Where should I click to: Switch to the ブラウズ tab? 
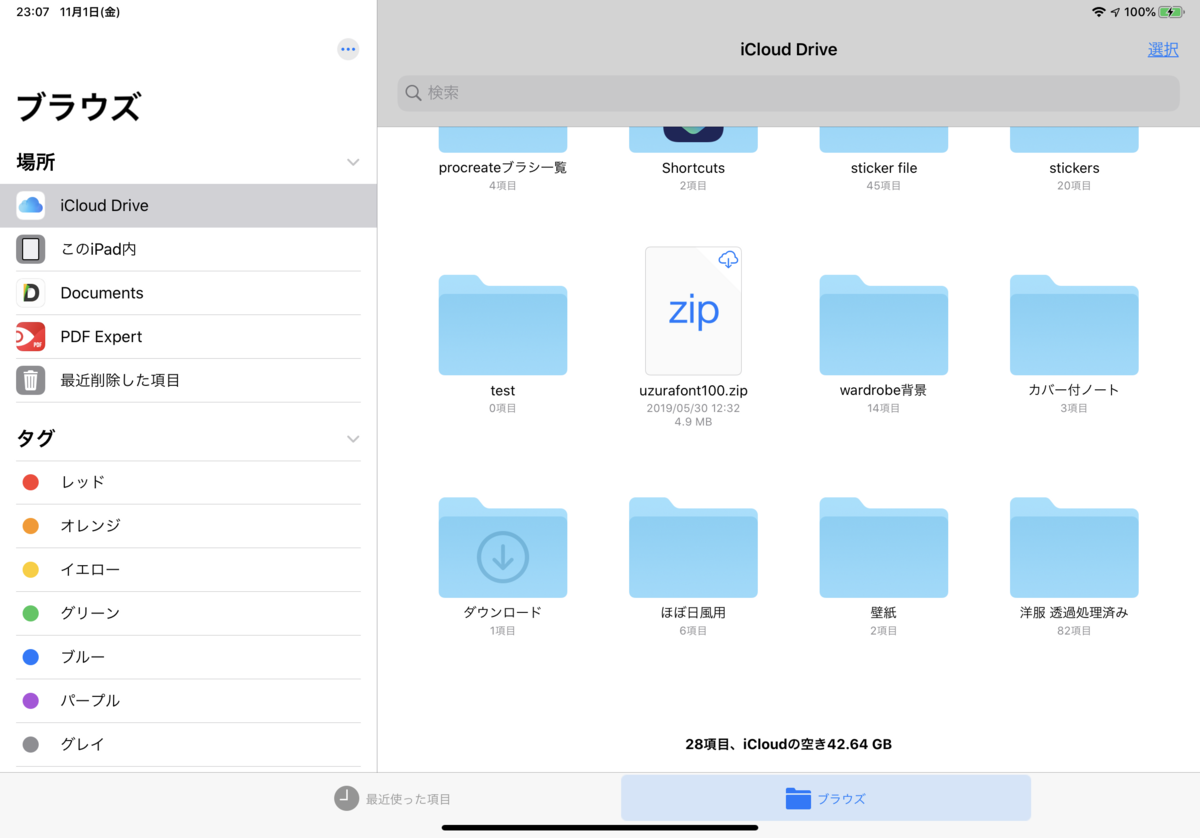coord(826,798)
